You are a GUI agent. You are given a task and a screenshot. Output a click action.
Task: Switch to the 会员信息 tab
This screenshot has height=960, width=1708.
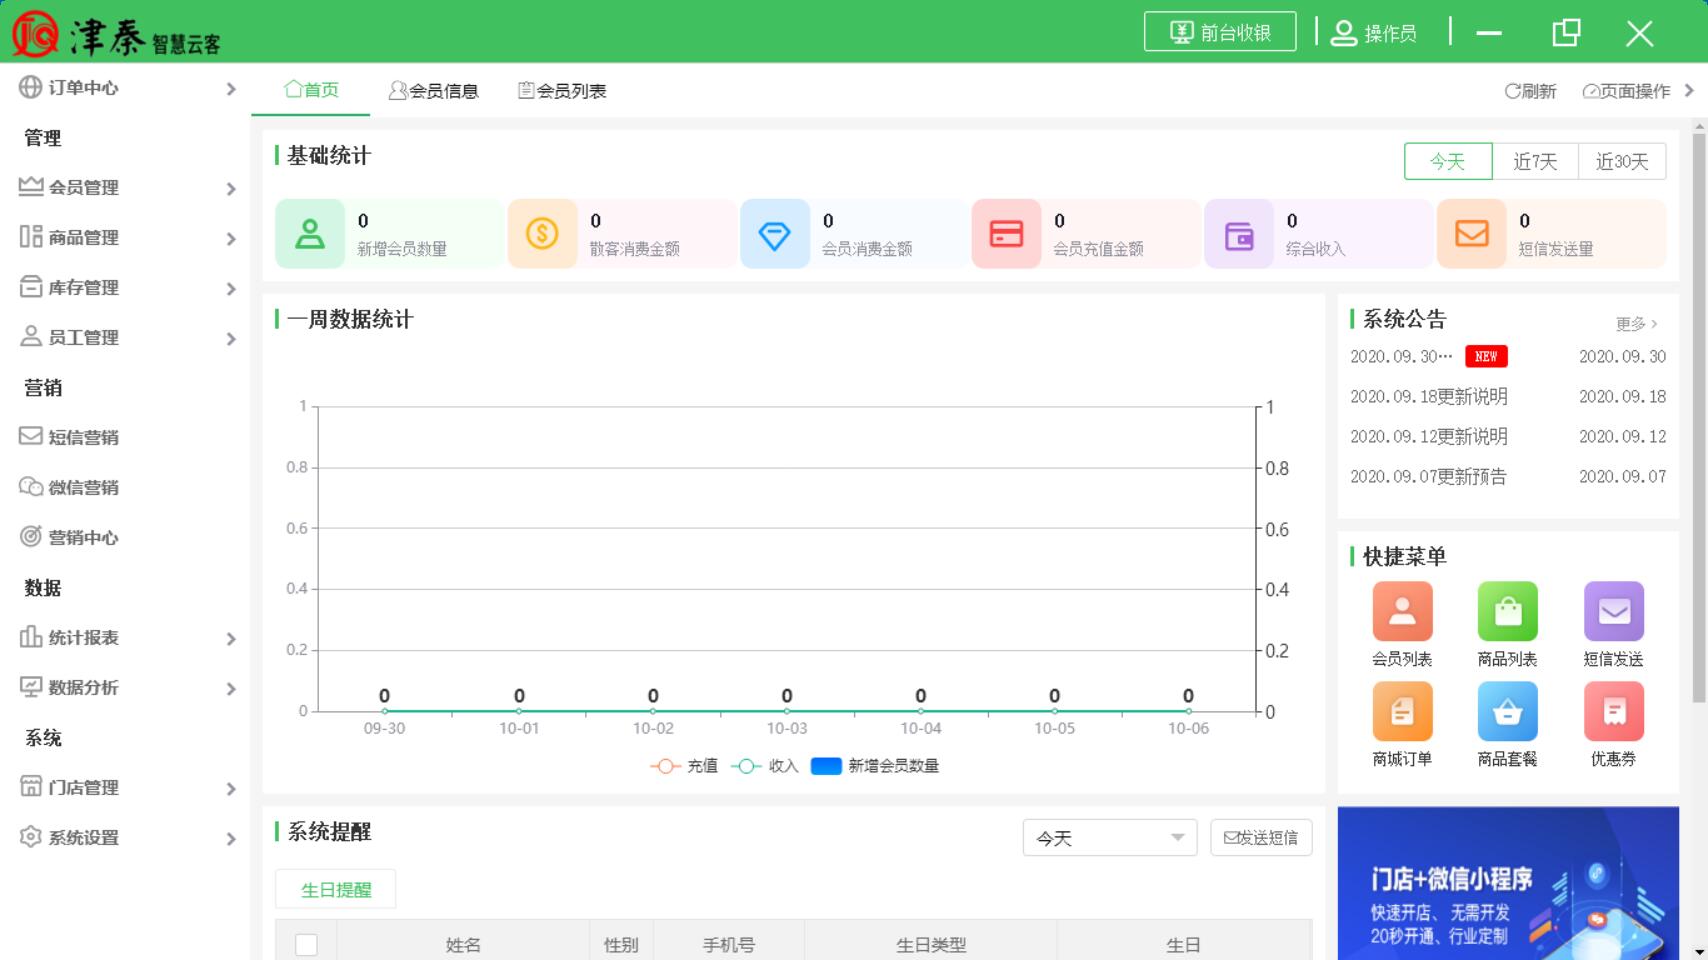(x=434, y=91)
